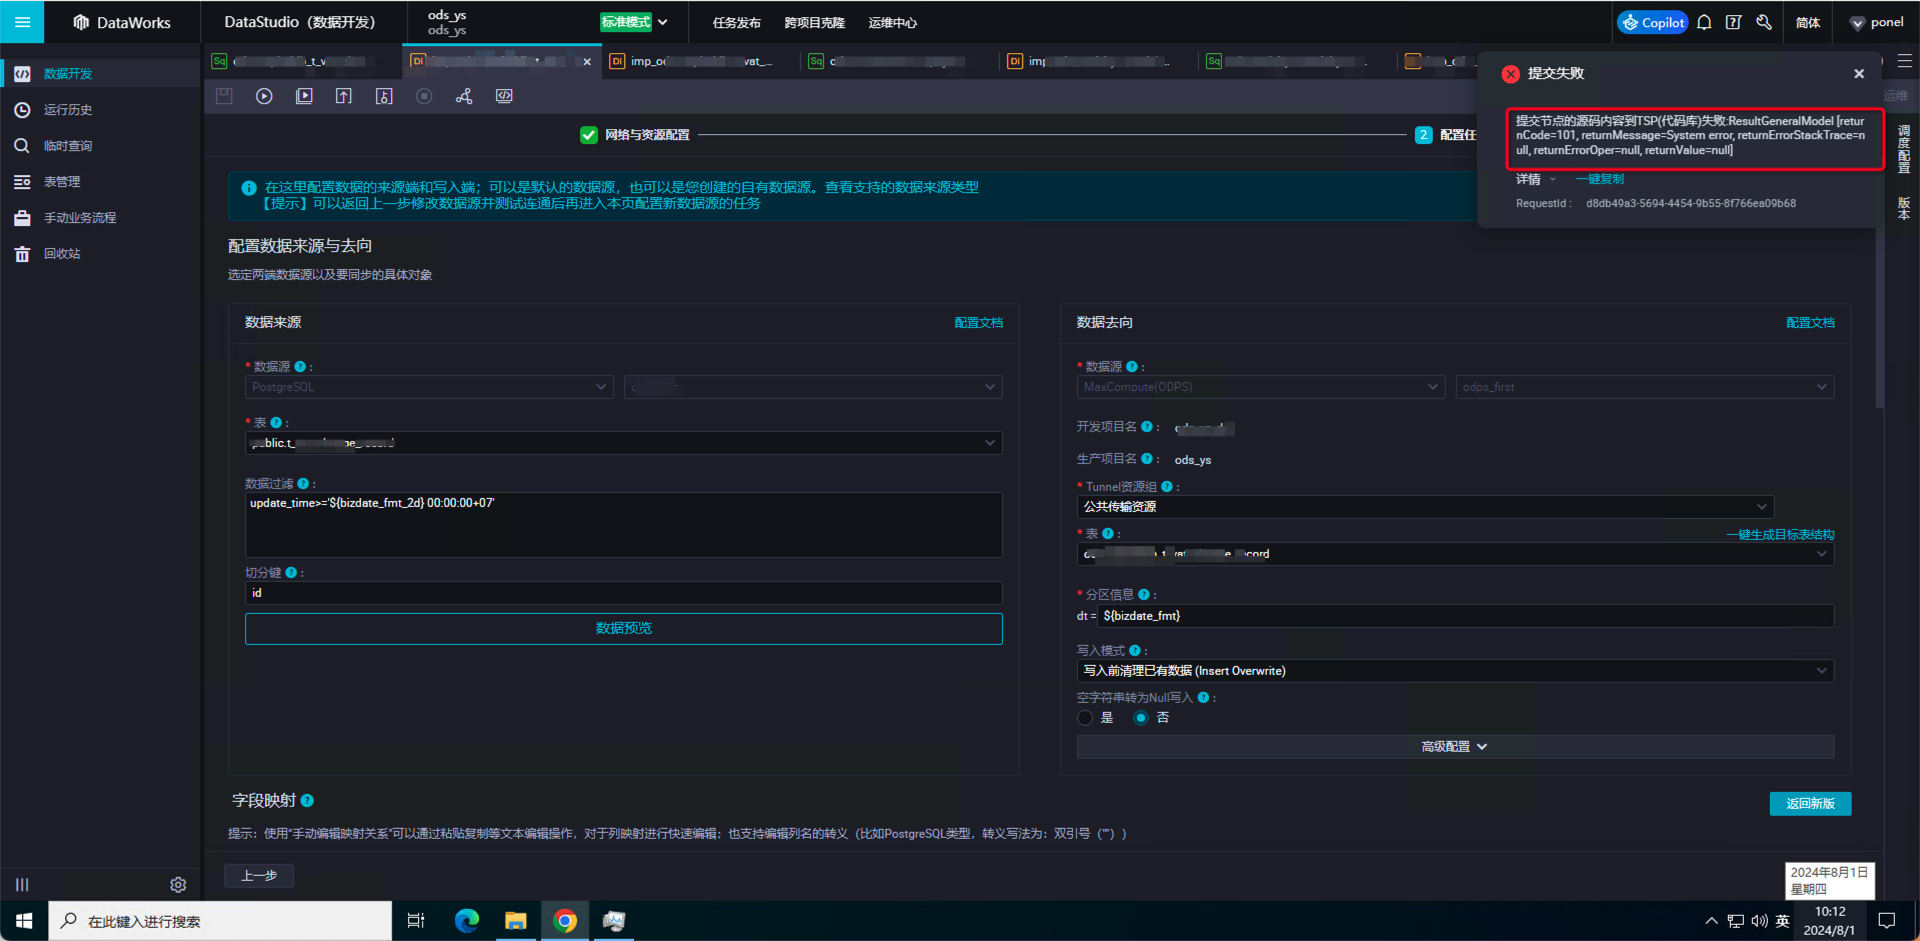Submit the node with the upload arrow icon

click(x=344, y=96)
